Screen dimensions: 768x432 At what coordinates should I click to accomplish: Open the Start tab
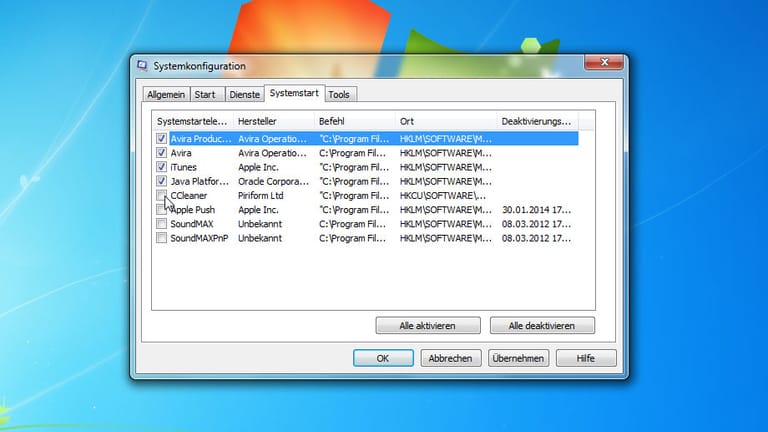(205, 95)
